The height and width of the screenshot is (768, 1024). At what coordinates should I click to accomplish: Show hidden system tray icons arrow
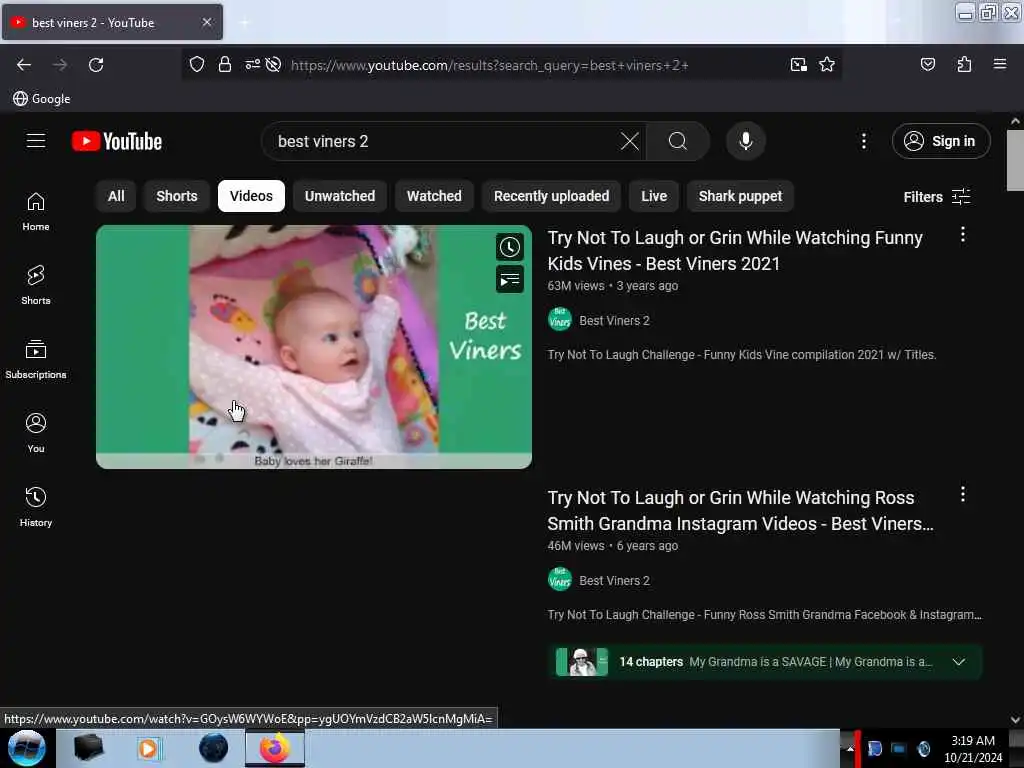849,748
